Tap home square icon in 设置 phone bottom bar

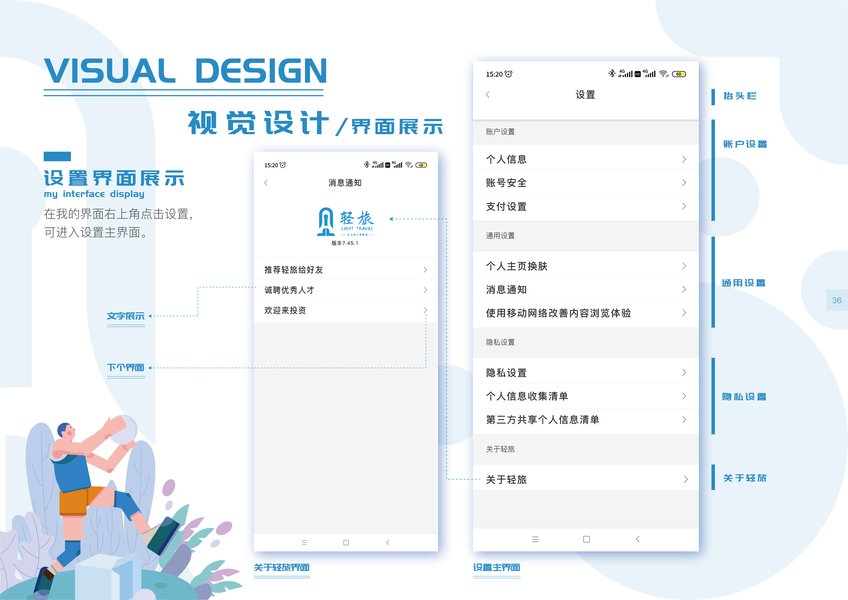[586, 539]
